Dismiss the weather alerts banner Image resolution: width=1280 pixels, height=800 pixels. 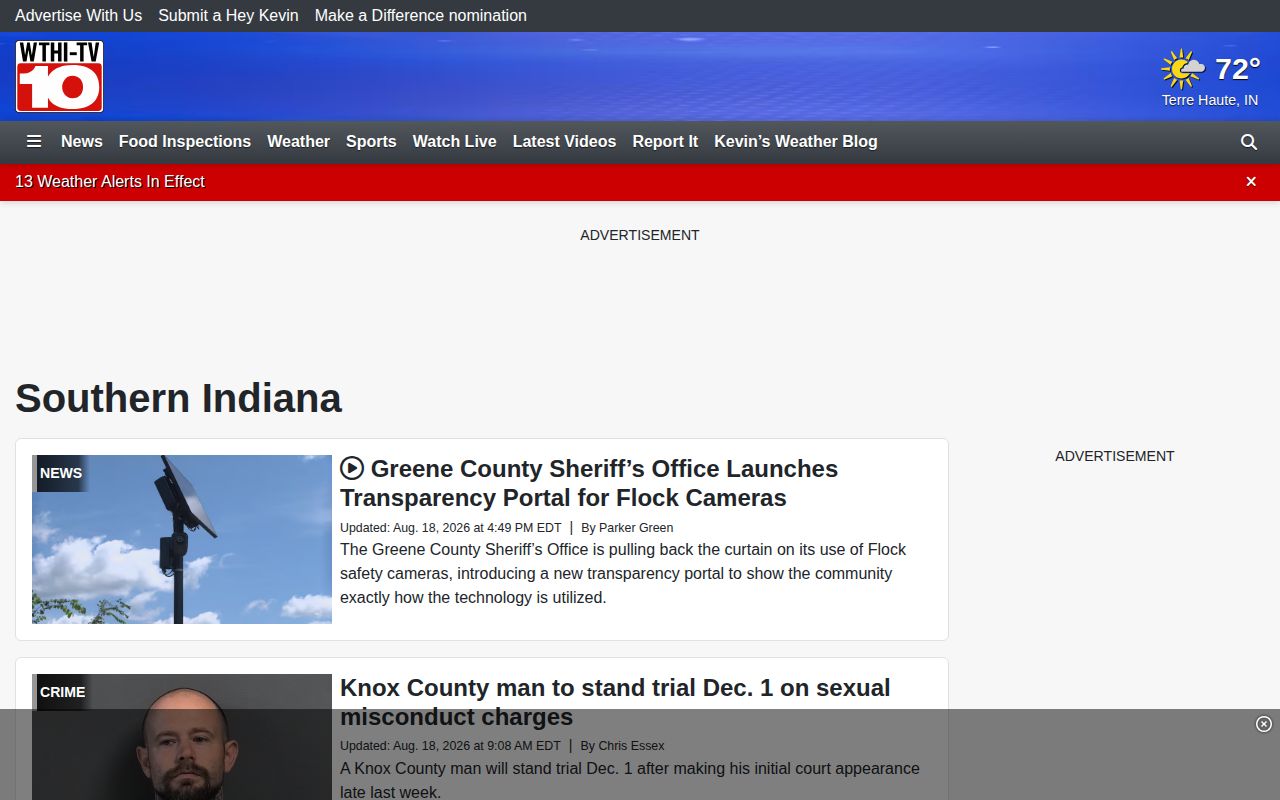(x=1251, y=182)
